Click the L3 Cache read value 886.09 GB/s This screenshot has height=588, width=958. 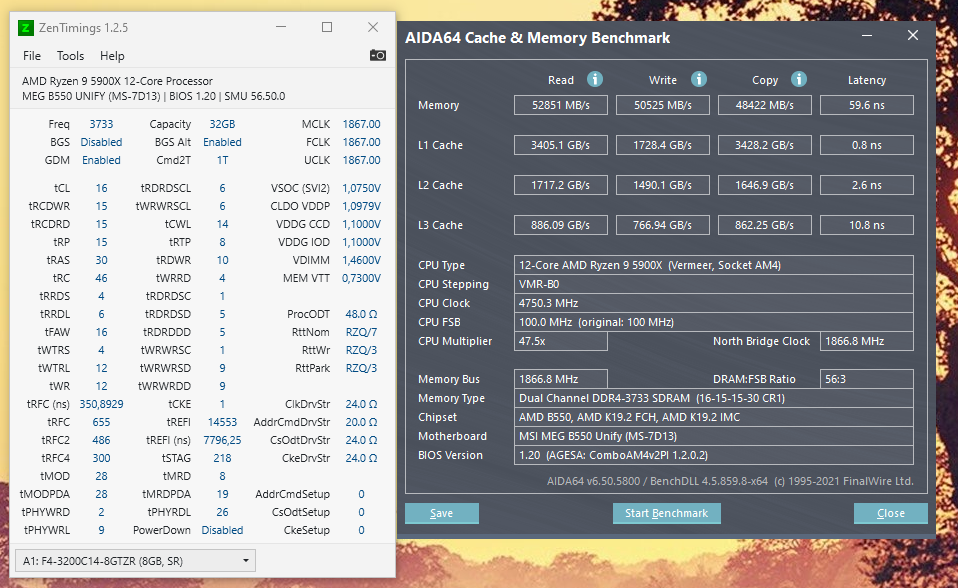(x=561, y=225)
